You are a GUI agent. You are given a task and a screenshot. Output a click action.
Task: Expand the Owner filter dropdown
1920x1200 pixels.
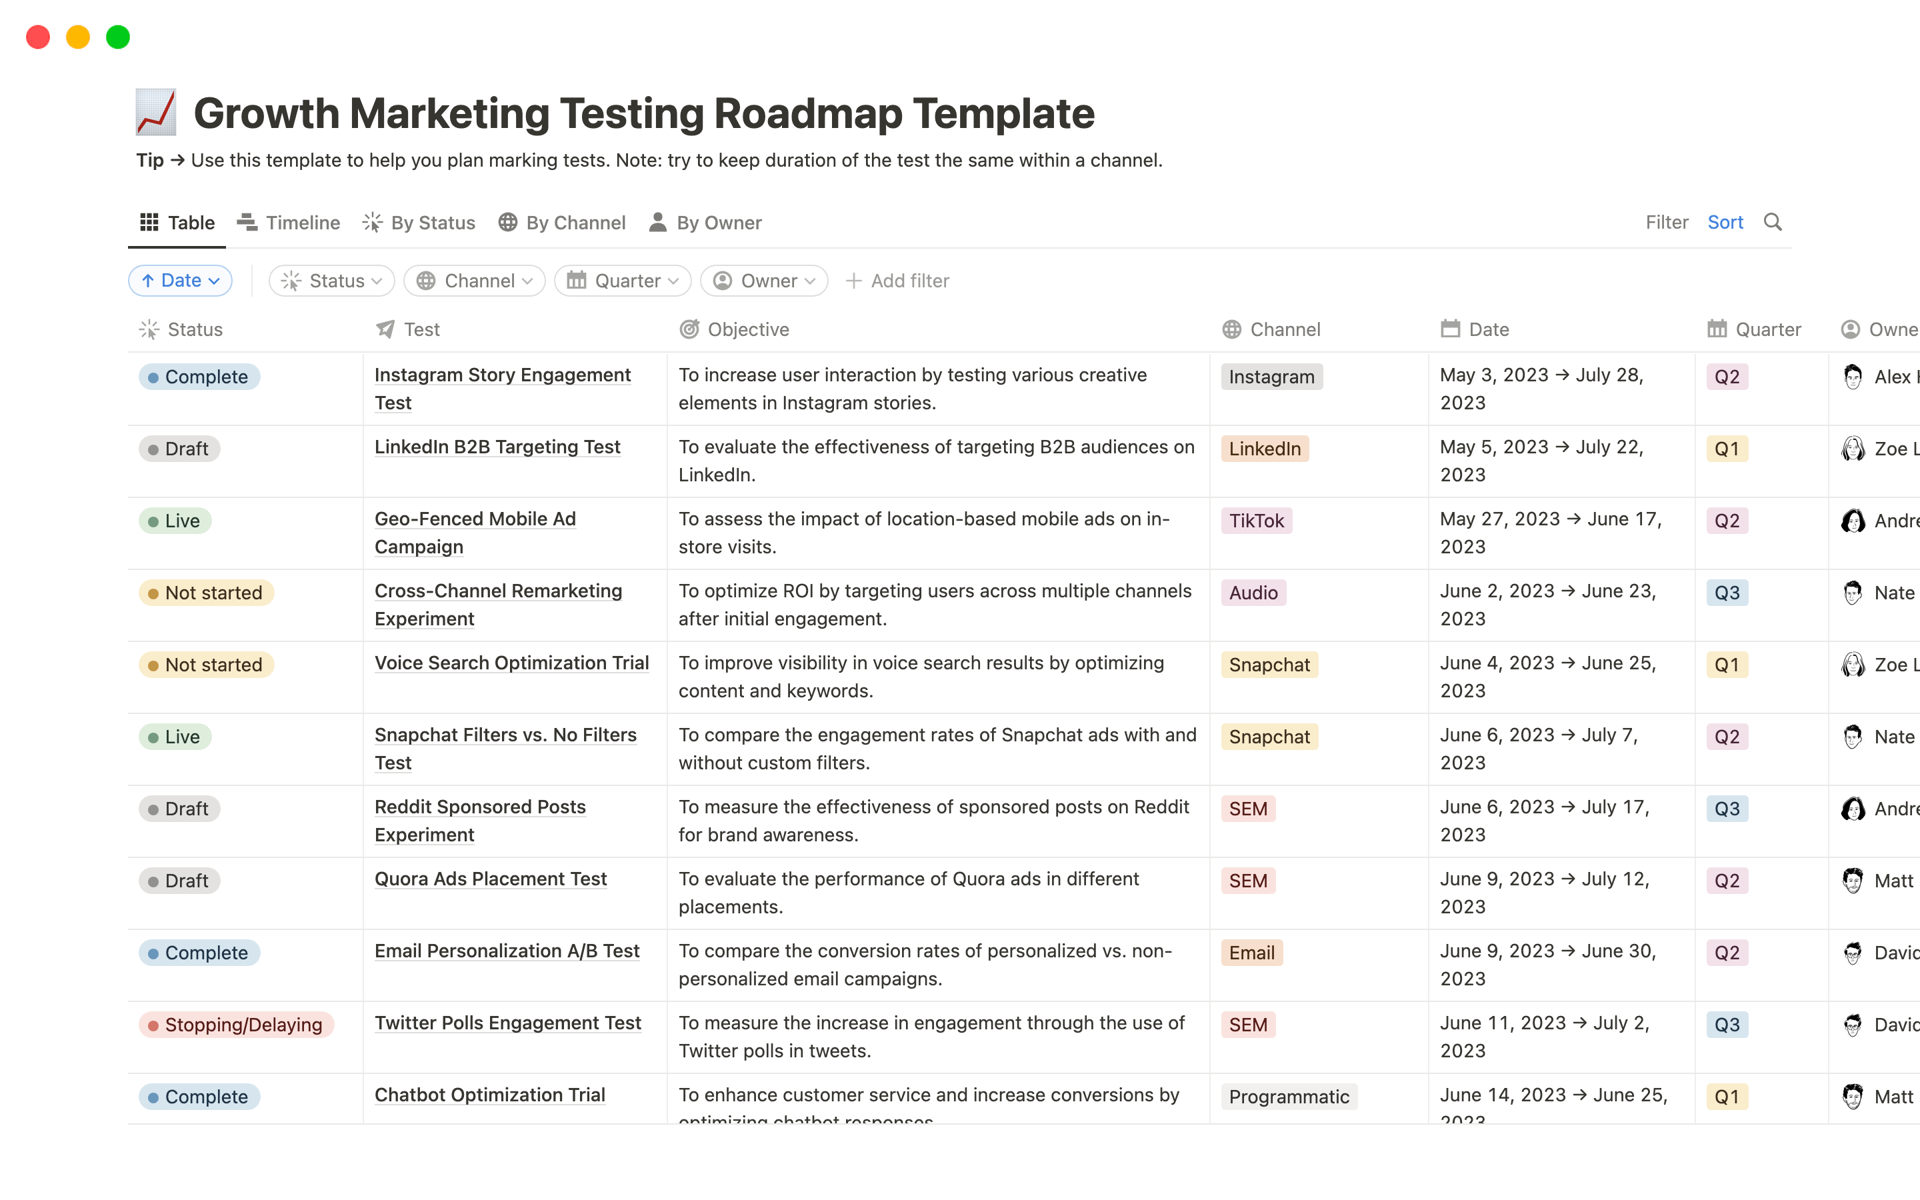[x=764, y=281]
